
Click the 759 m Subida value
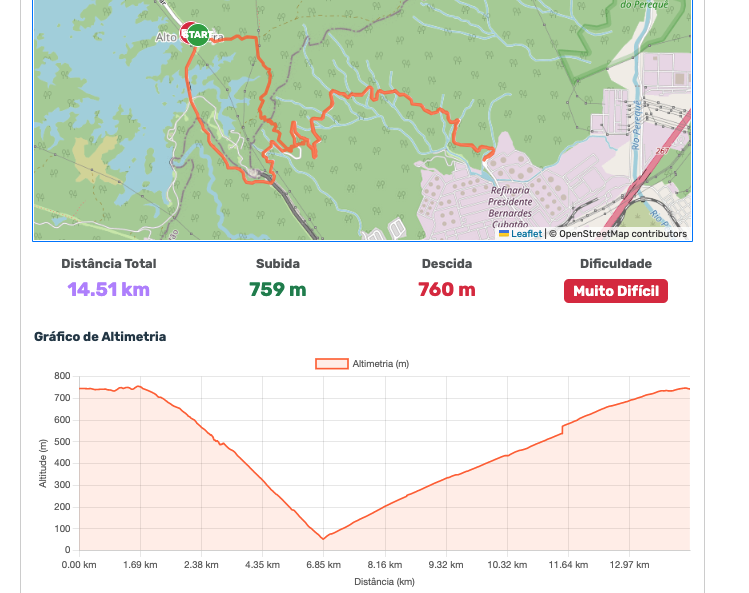(278, 290)
